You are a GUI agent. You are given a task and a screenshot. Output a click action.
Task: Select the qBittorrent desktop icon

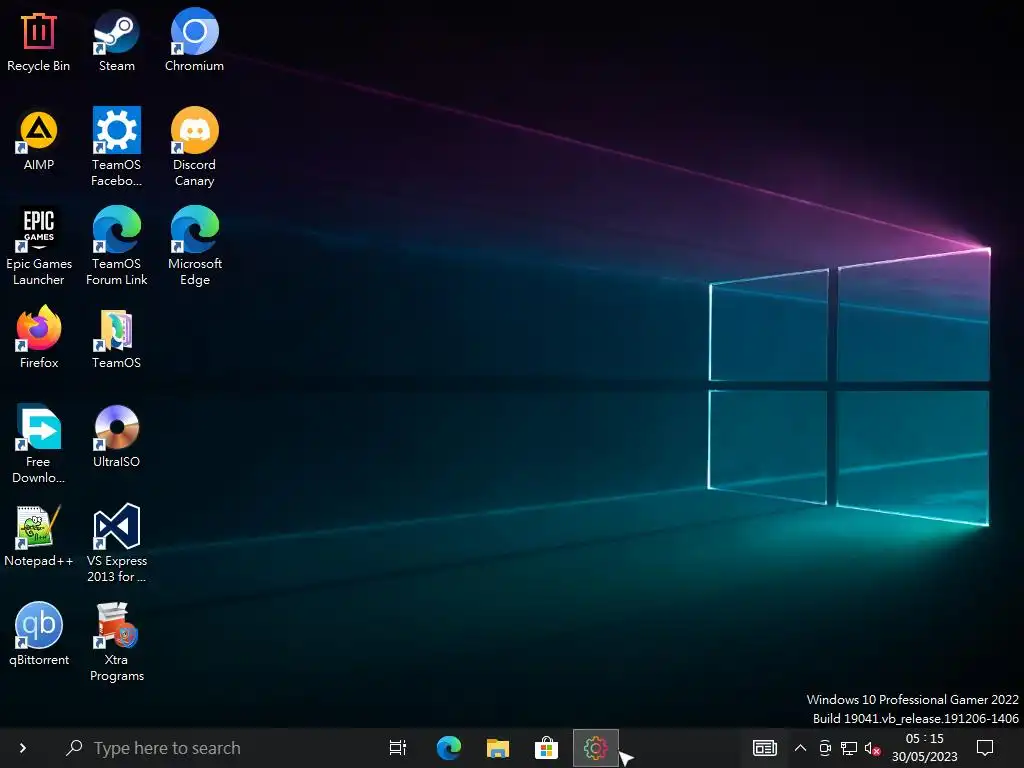39,634
